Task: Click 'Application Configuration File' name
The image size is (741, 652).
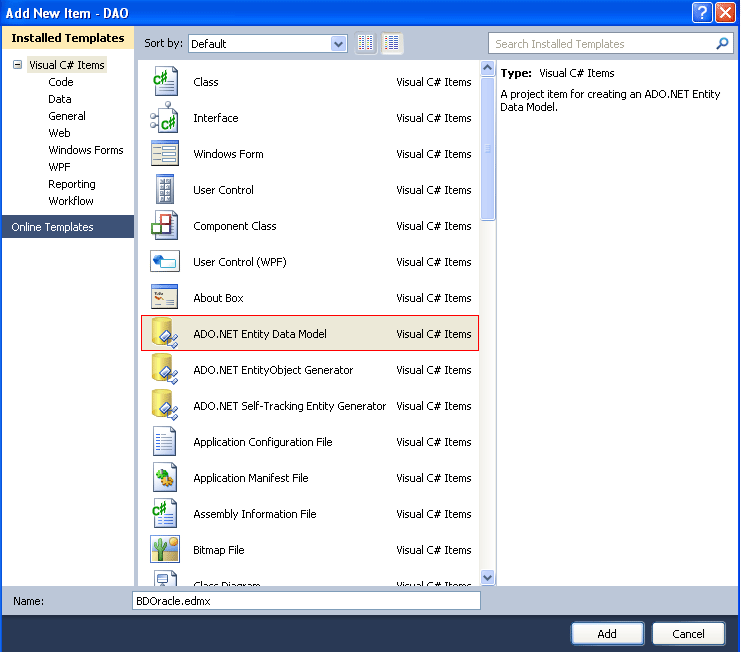Action: pos(263,442)
